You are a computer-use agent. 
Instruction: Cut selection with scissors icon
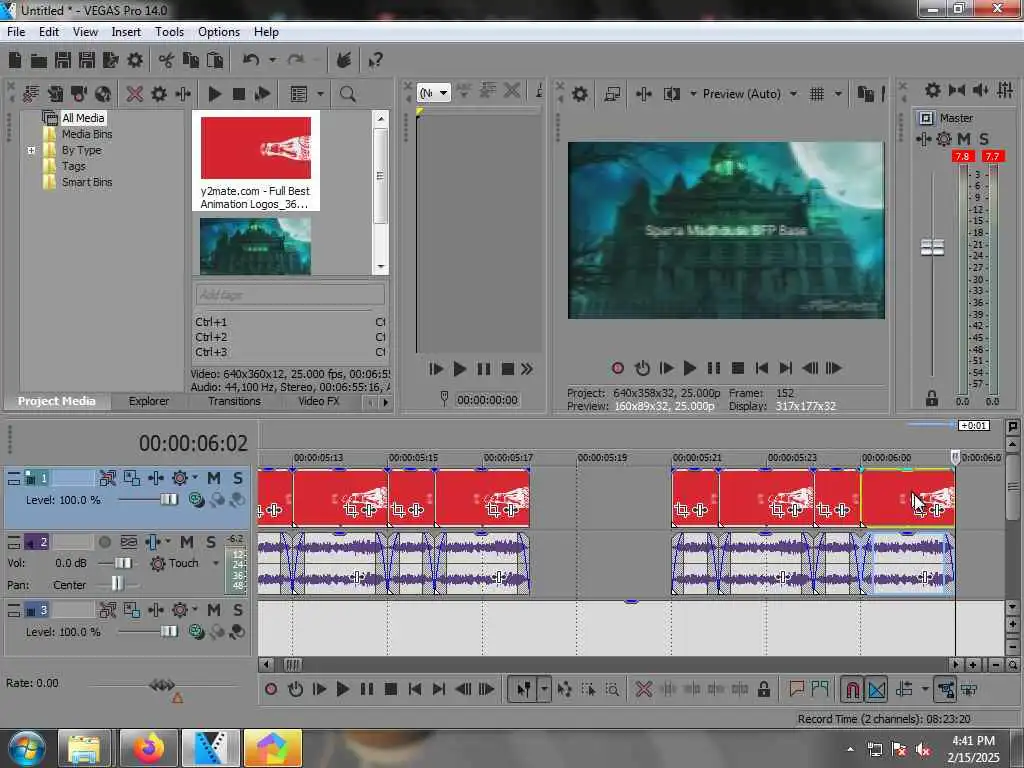click(x=166, y=61)
